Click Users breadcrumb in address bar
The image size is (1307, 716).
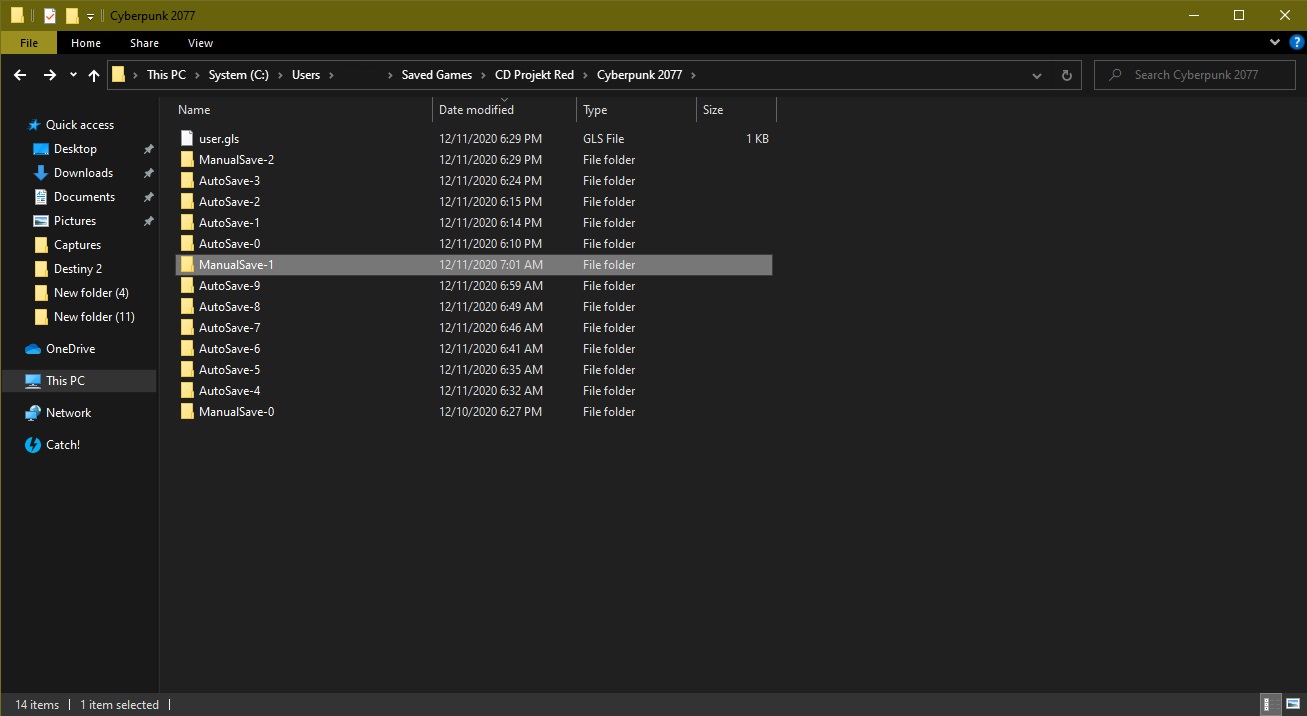click(306, 75)
